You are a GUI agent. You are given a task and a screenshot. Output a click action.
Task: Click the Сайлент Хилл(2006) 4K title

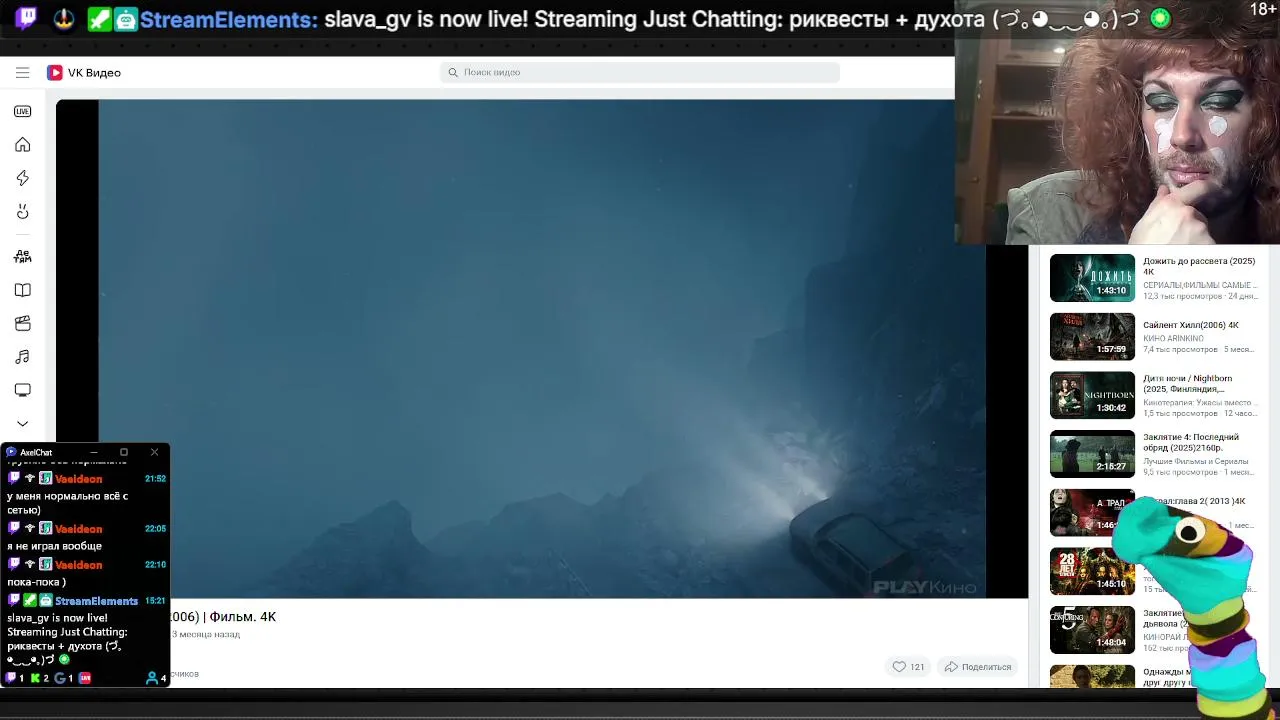pos(1191,325)
